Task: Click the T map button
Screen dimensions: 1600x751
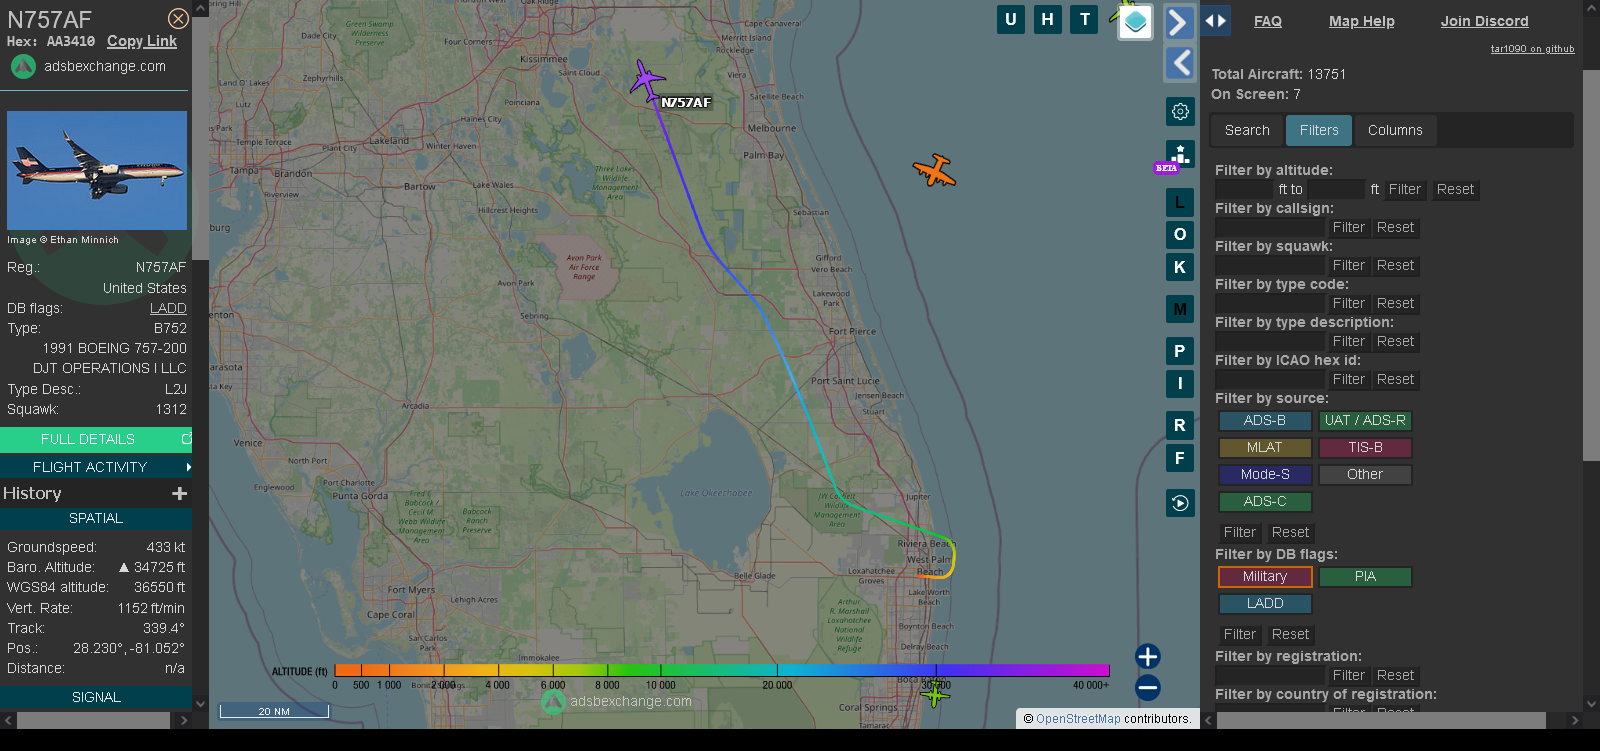Action: [x=1085, y=19]
